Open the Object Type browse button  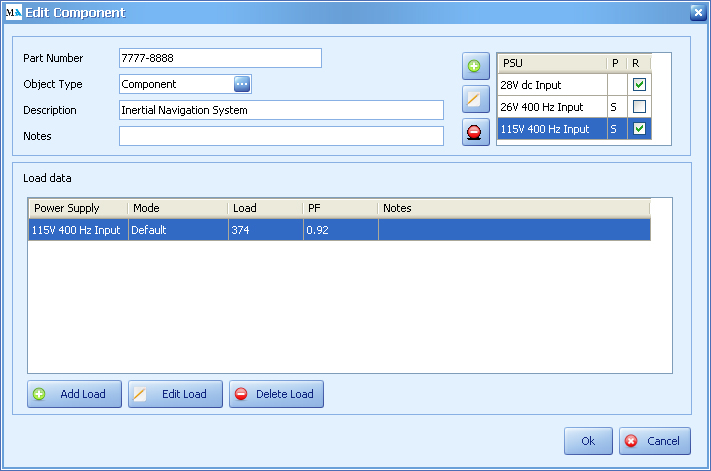pyautogui.click(x=242, y=84)
